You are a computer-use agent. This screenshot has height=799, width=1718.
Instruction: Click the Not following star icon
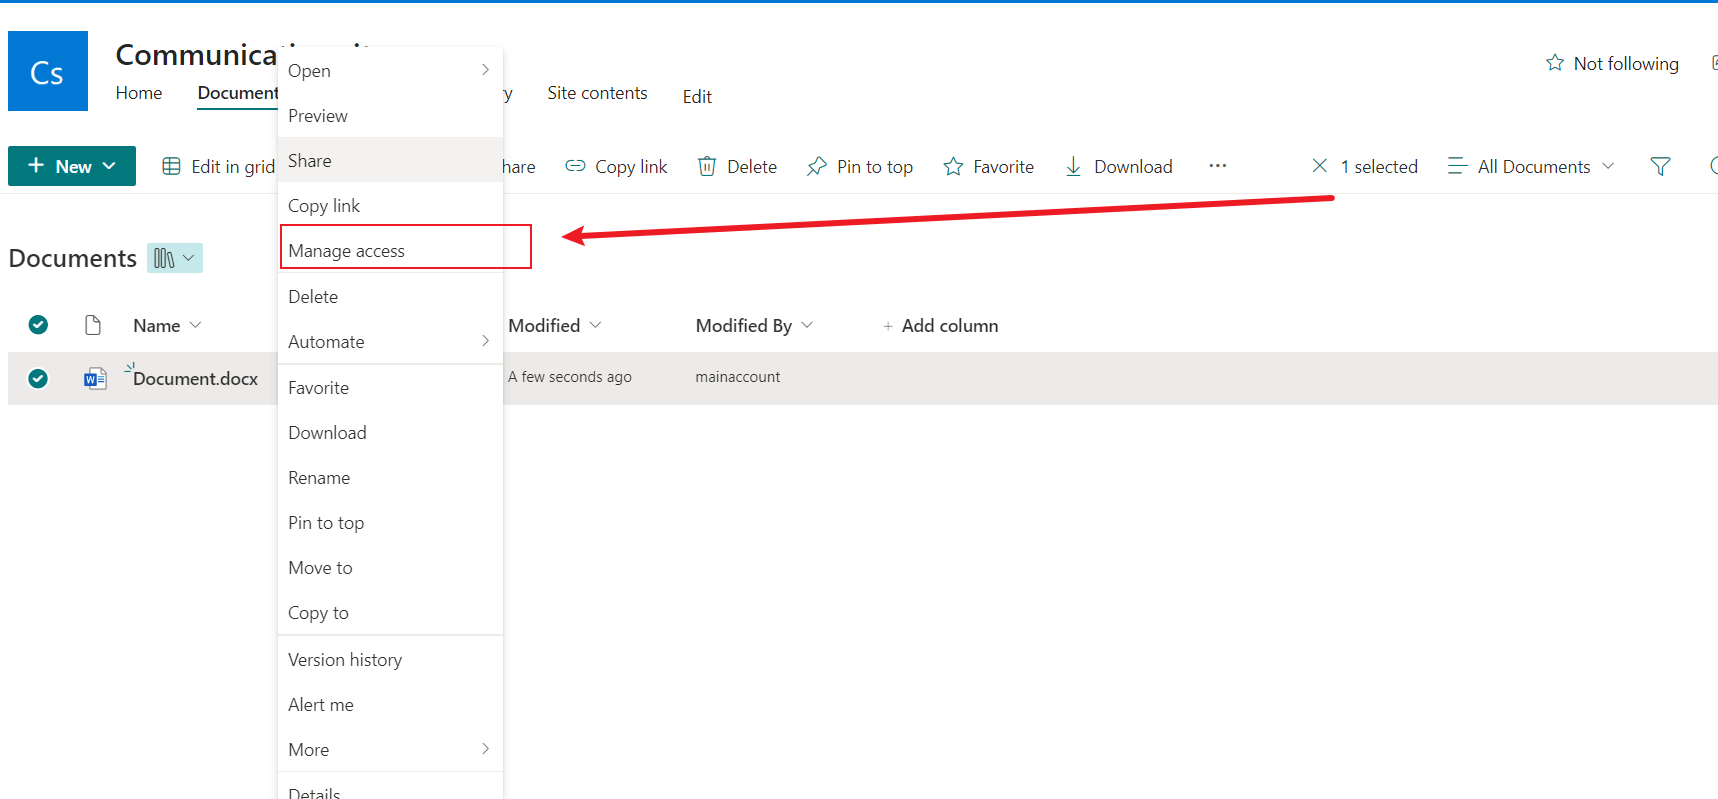pos(1555,63)
